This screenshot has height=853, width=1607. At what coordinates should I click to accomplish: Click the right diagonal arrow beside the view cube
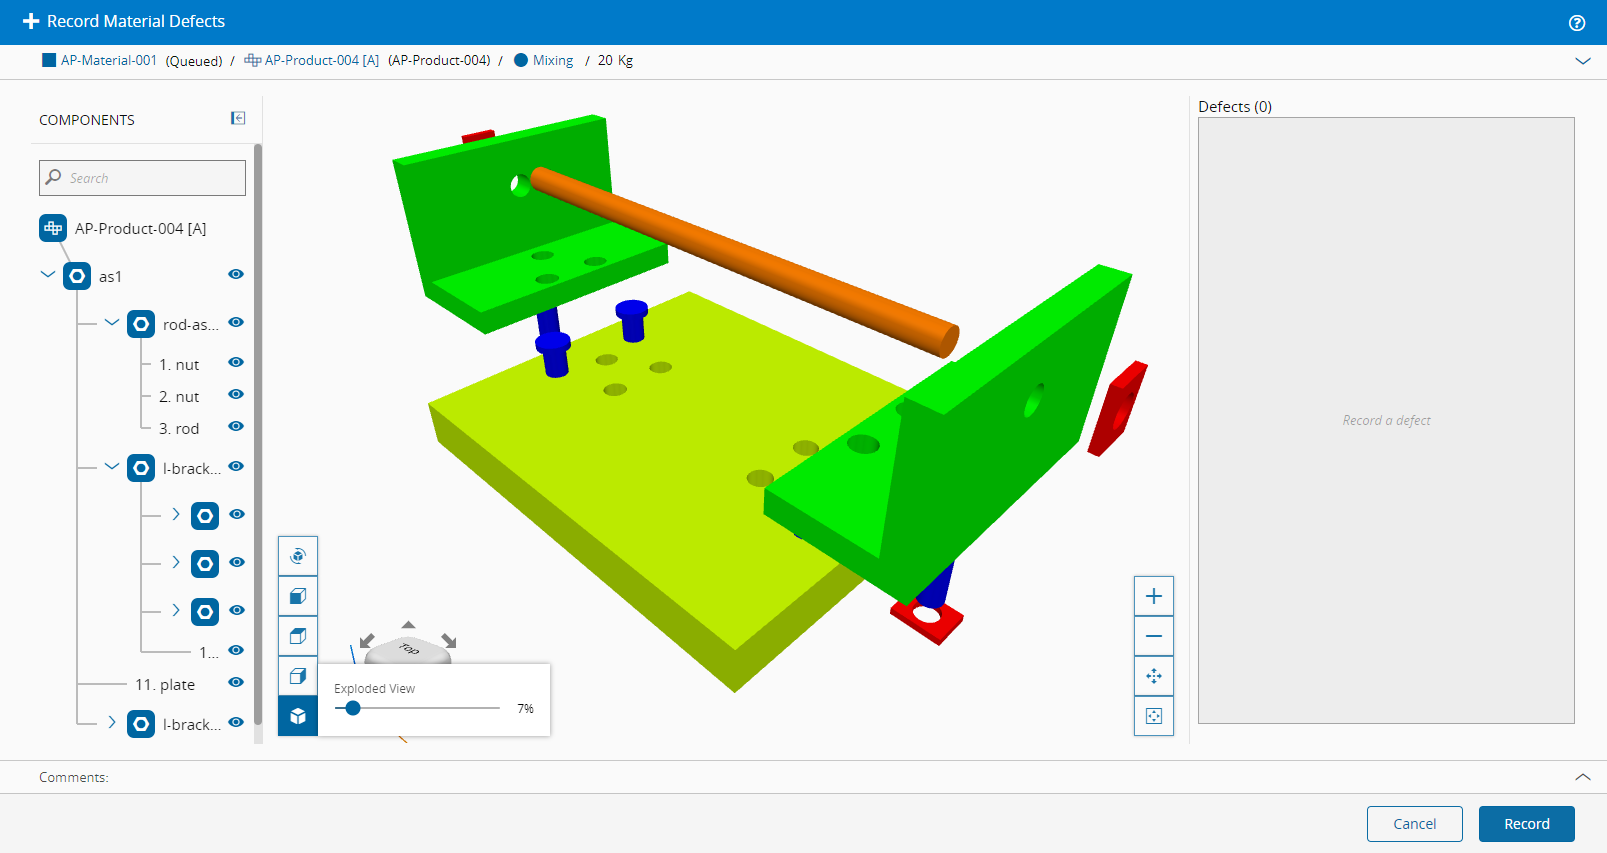[449, 640]
